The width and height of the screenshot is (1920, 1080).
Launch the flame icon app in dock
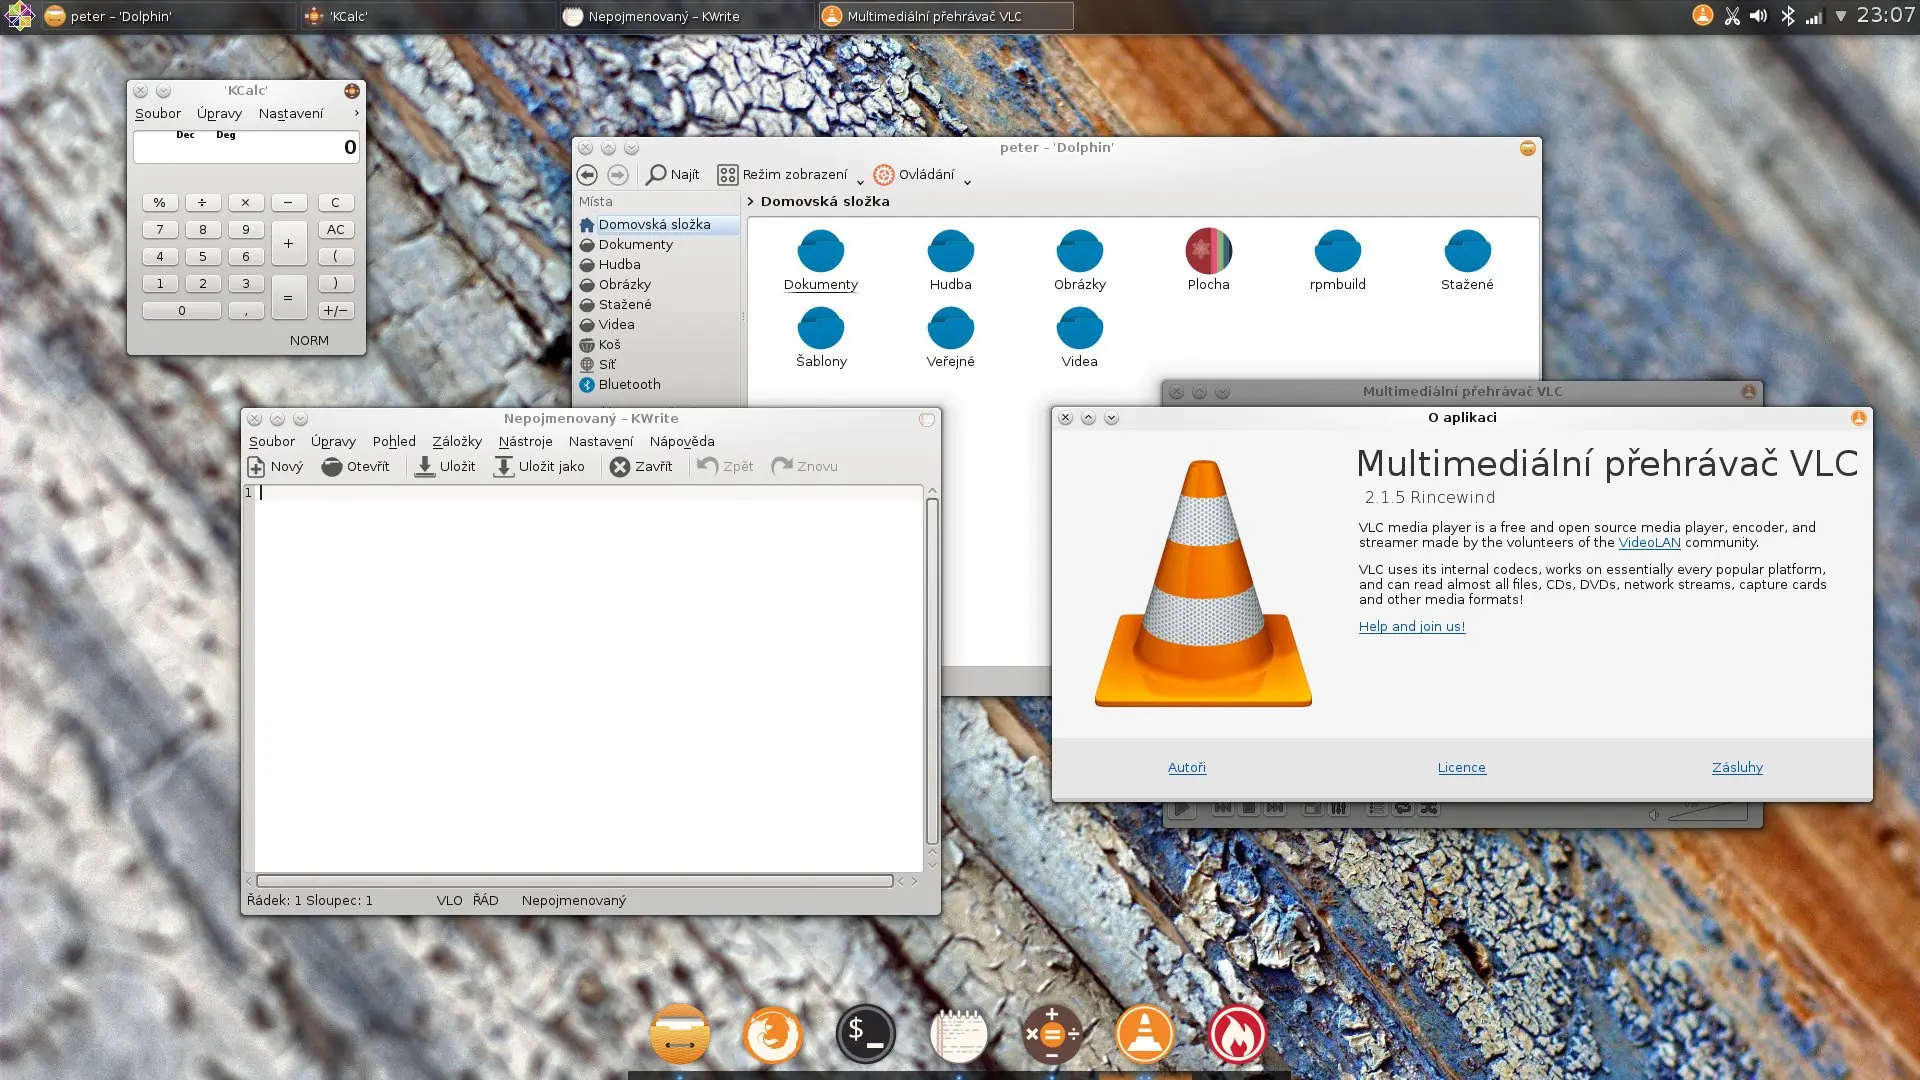coord(1237,1034)
